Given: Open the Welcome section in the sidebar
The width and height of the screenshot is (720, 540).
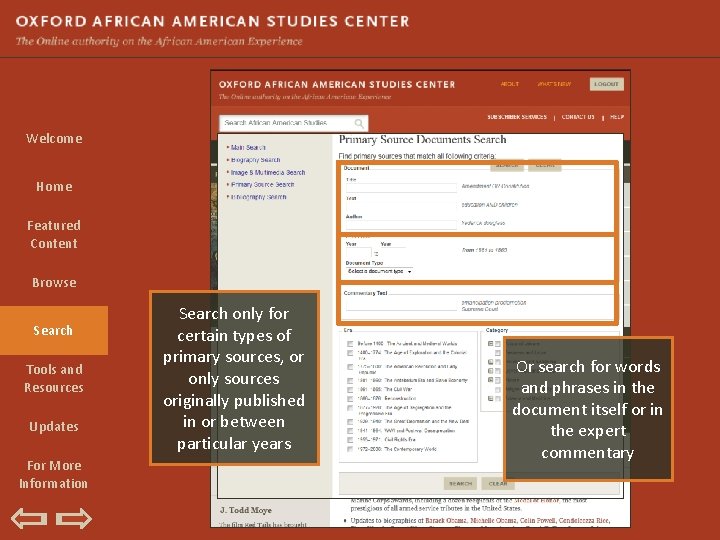Looking at the screenshot, I should point(54,138).
